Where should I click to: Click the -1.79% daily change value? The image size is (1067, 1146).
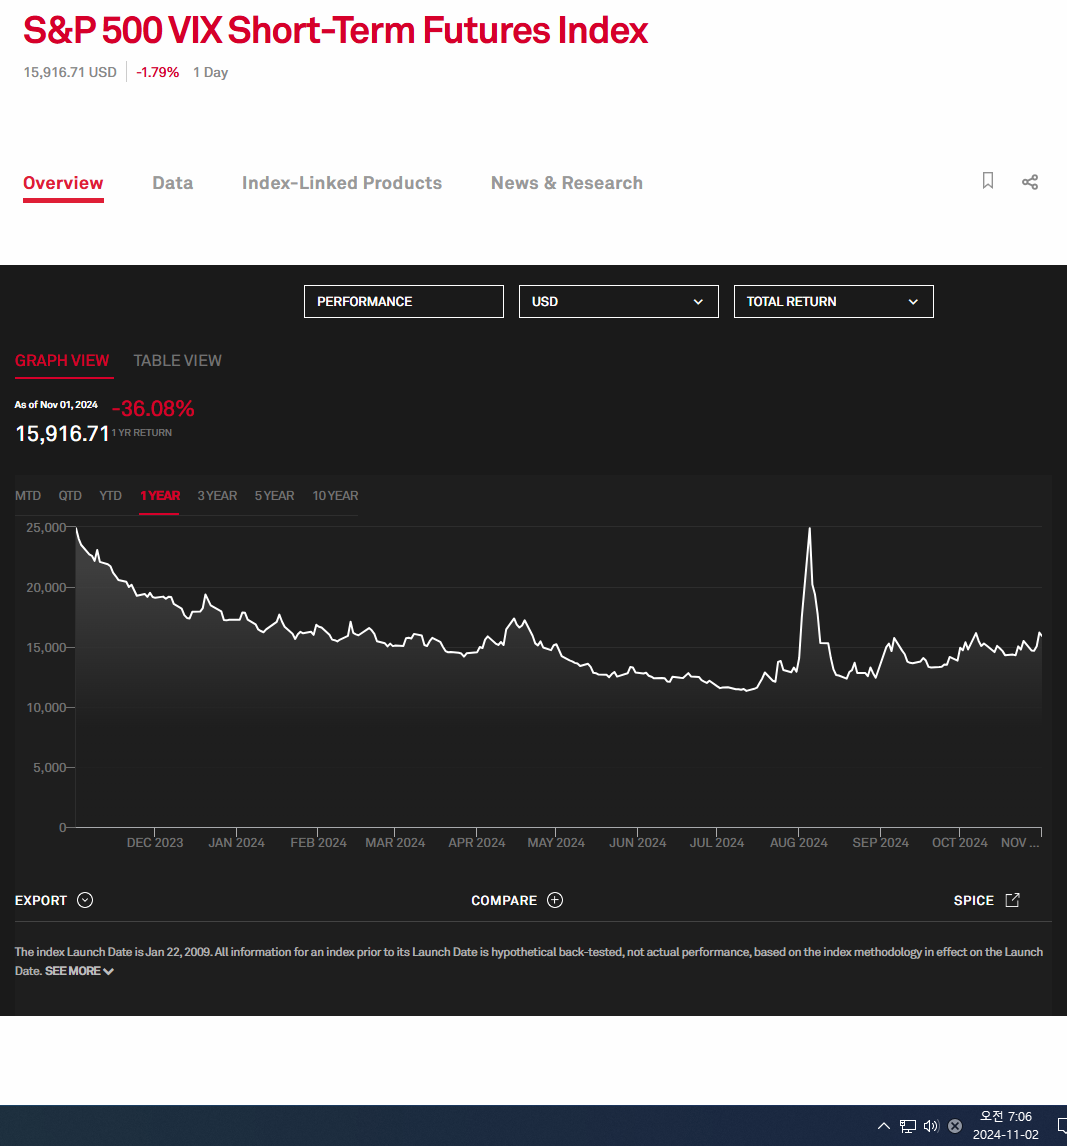pyautogui.click(x=157, y=72)
